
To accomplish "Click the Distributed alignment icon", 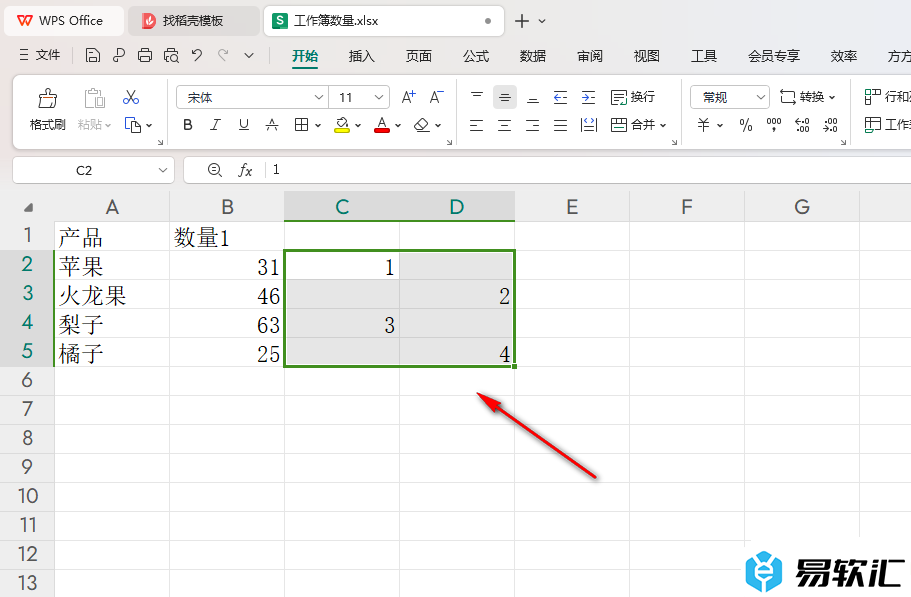I will pyautogui.click(x=589, y=125).
